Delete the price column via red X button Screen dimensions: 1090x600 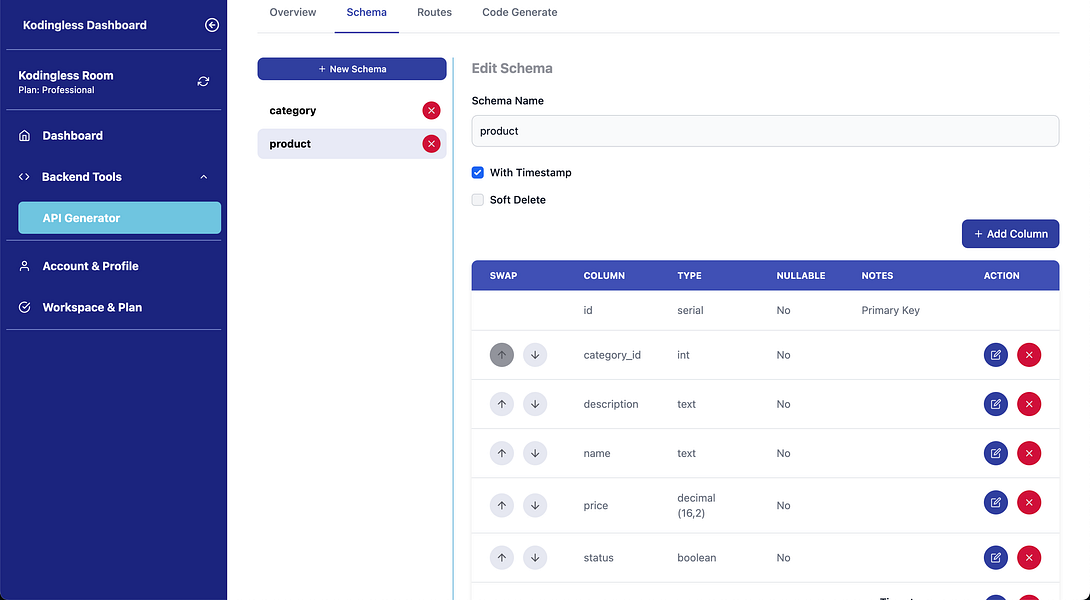pos(1029,503)
